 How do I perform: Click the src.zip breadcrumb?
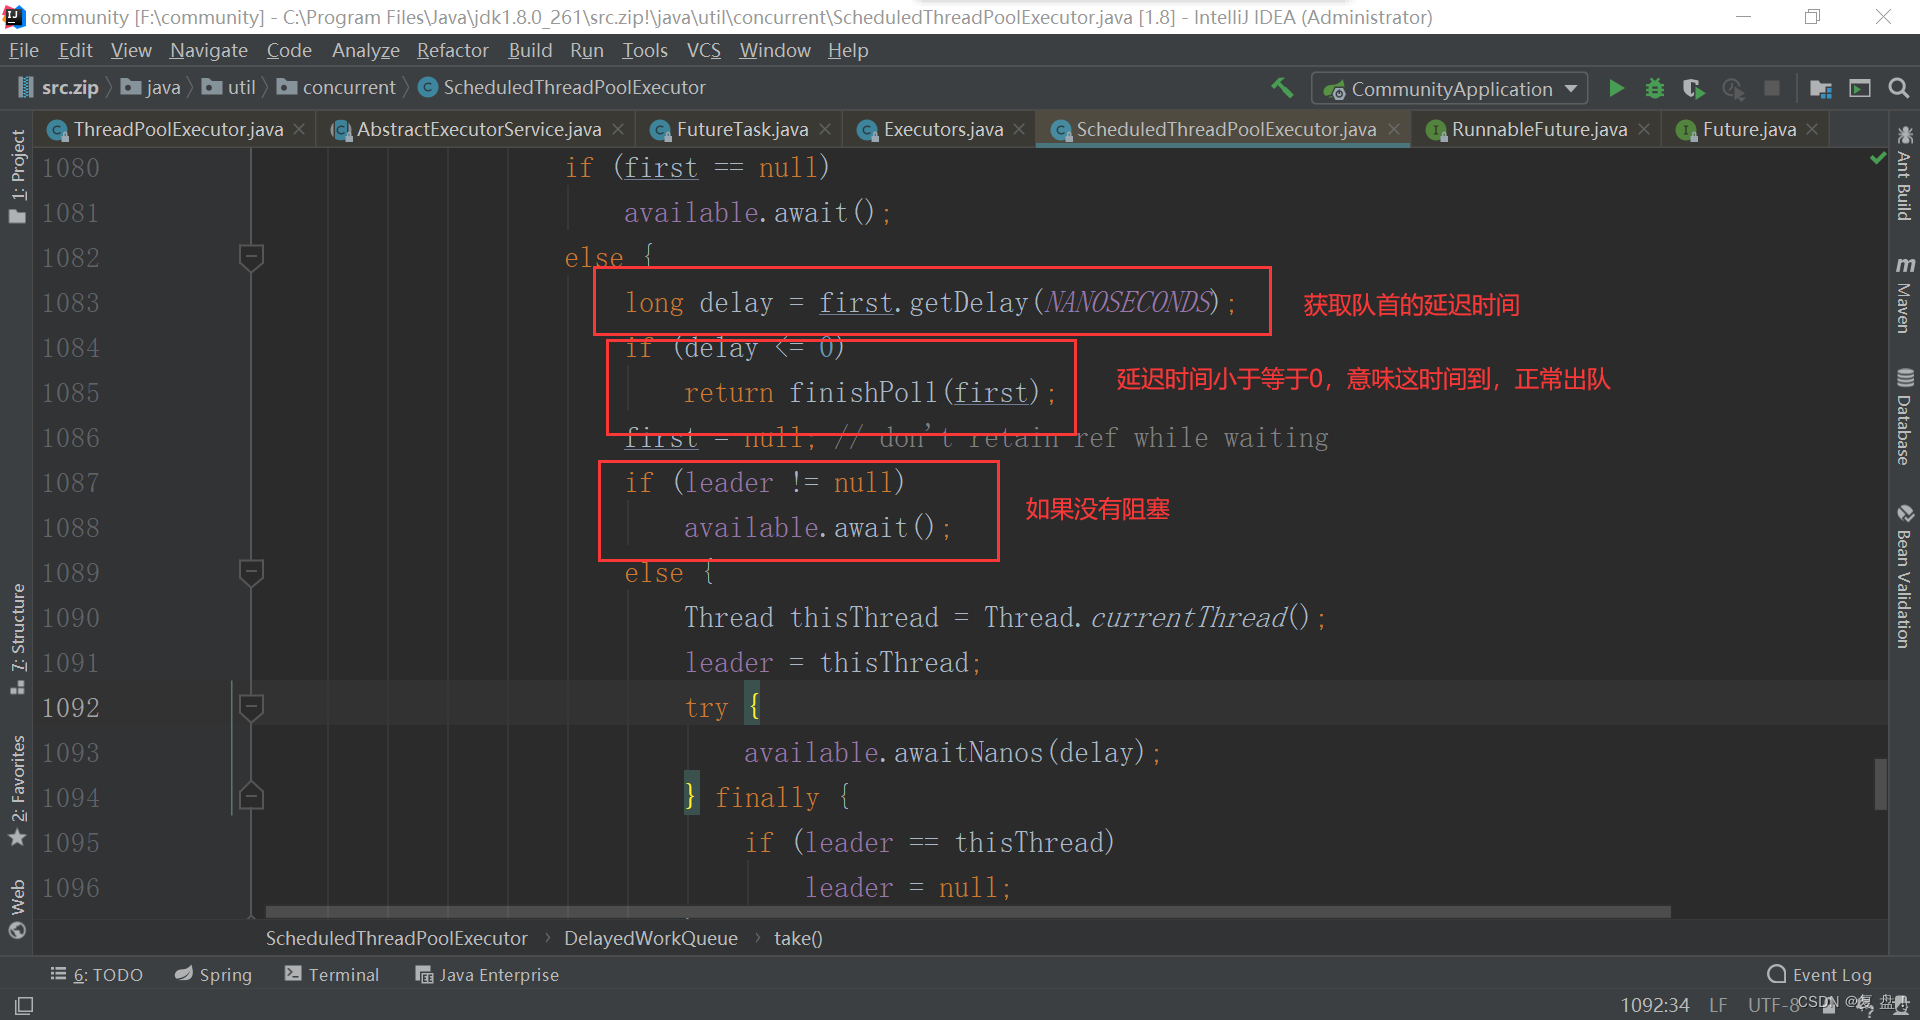click(59, 88)
